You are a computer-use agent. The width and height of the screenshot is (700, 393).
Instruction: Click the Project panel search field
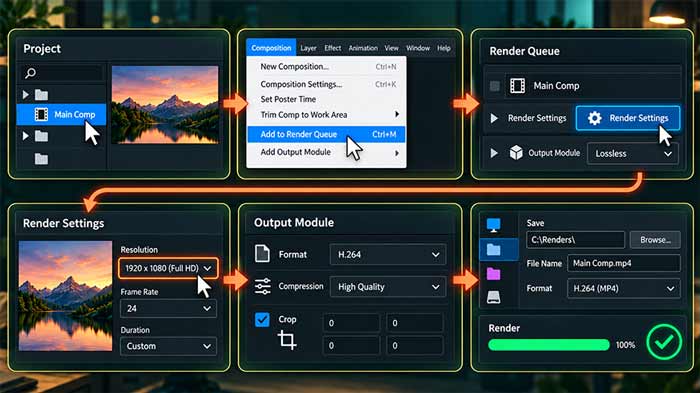[x=62, y=73]
